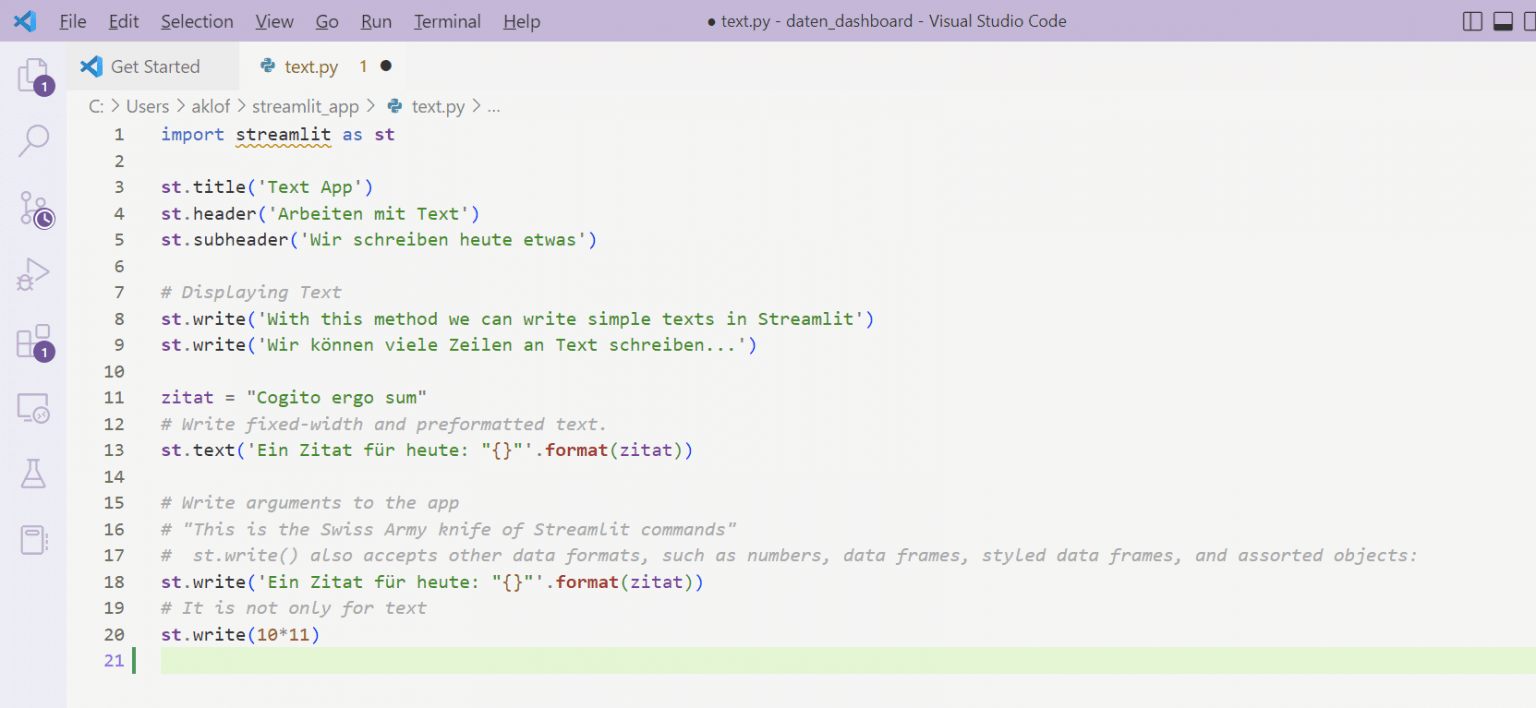Open the Users breadcrumb segment
The width and height of the screenshot is (1536, 708).
point(147,106)
